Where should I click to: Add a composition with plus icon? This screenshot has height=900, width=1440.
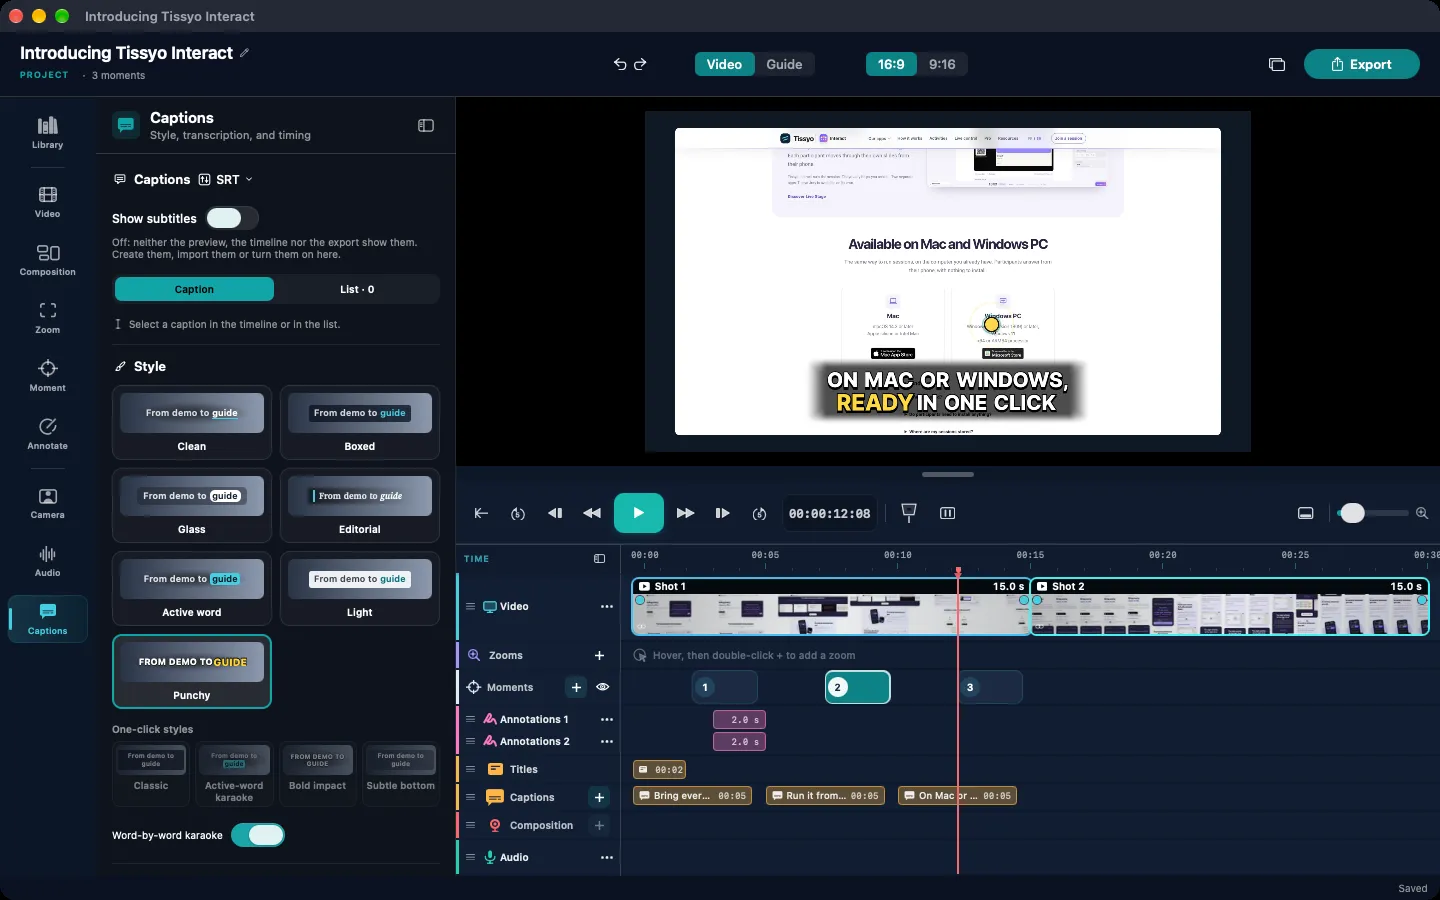[599, 825]
